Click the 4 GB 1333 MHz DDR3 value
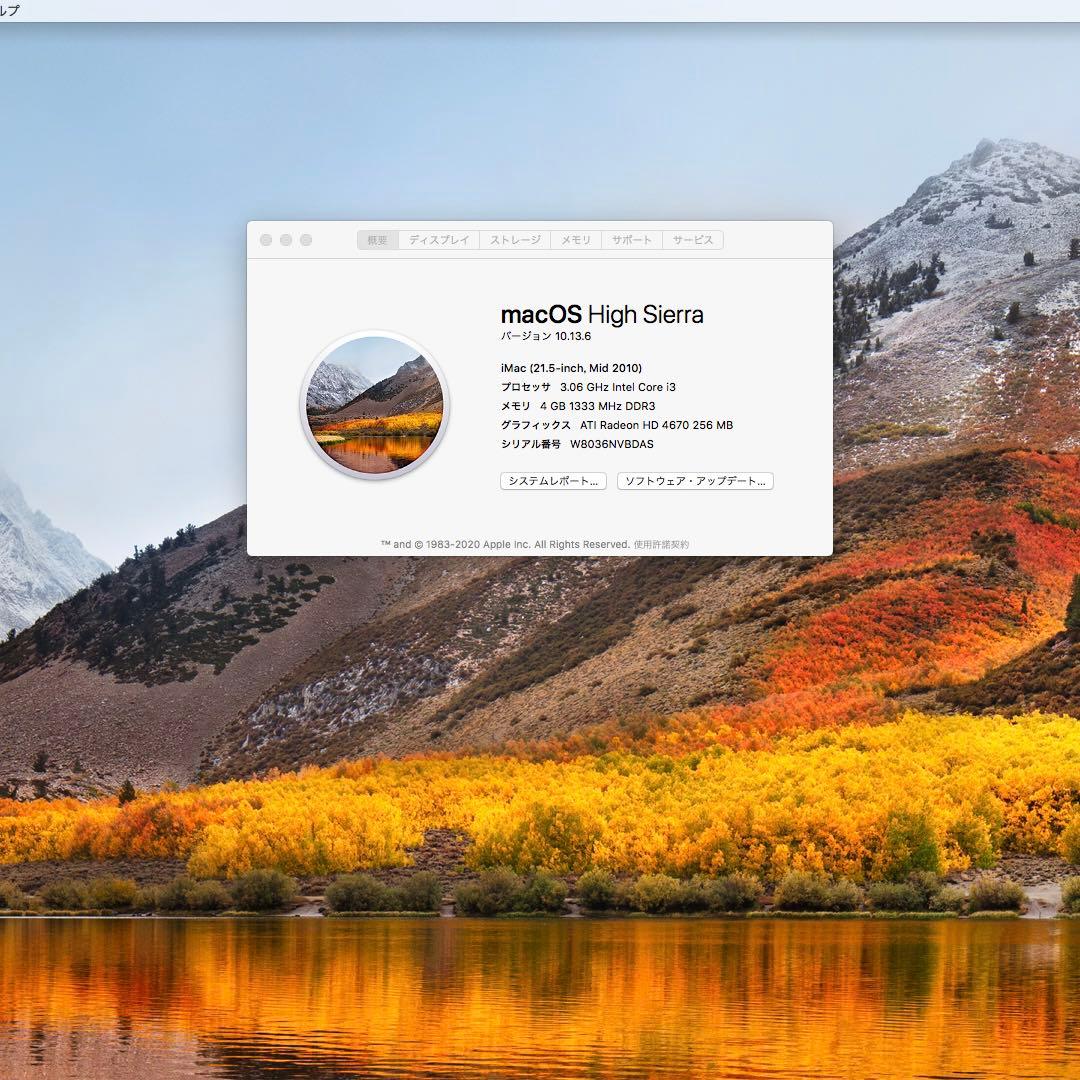This screenshot has width=1080, height=1080. pos(598,406)
